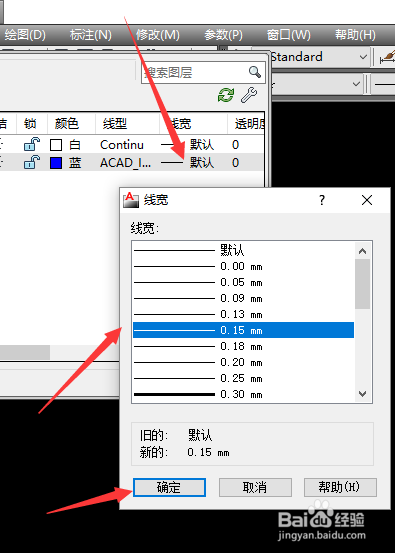The height and width of the screenshot is (553, 395).
Task: Click the 帮助(H) button in dialog
Action: pyautogui.click(x=340, y=487)
